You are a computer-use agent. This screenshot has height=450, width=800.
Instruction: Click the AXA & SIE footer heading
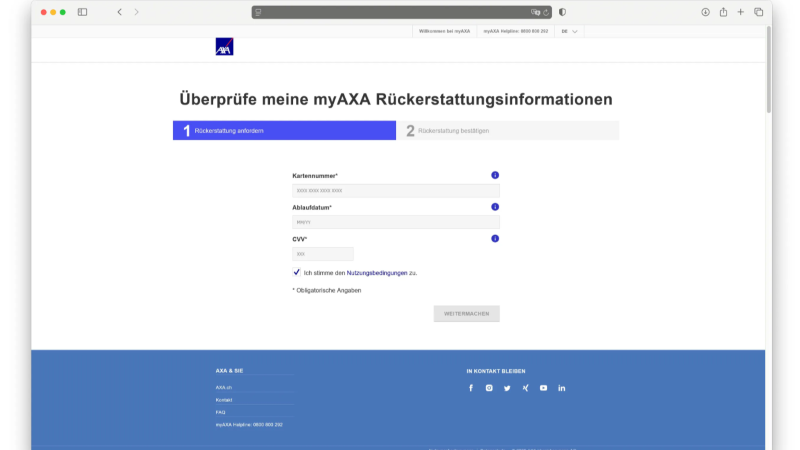click(229, 370)
